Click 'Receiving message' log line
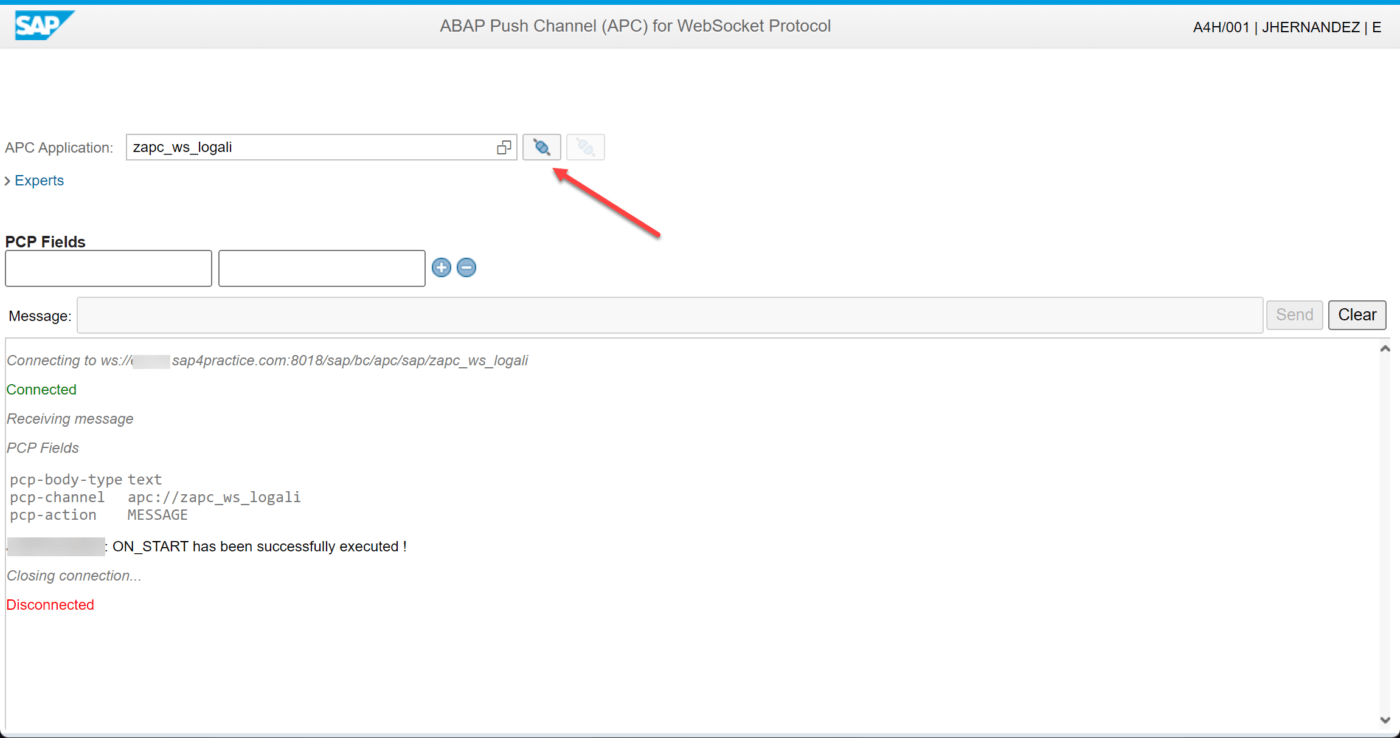This screenshot has height=738, width=1400. pos(70,419)
